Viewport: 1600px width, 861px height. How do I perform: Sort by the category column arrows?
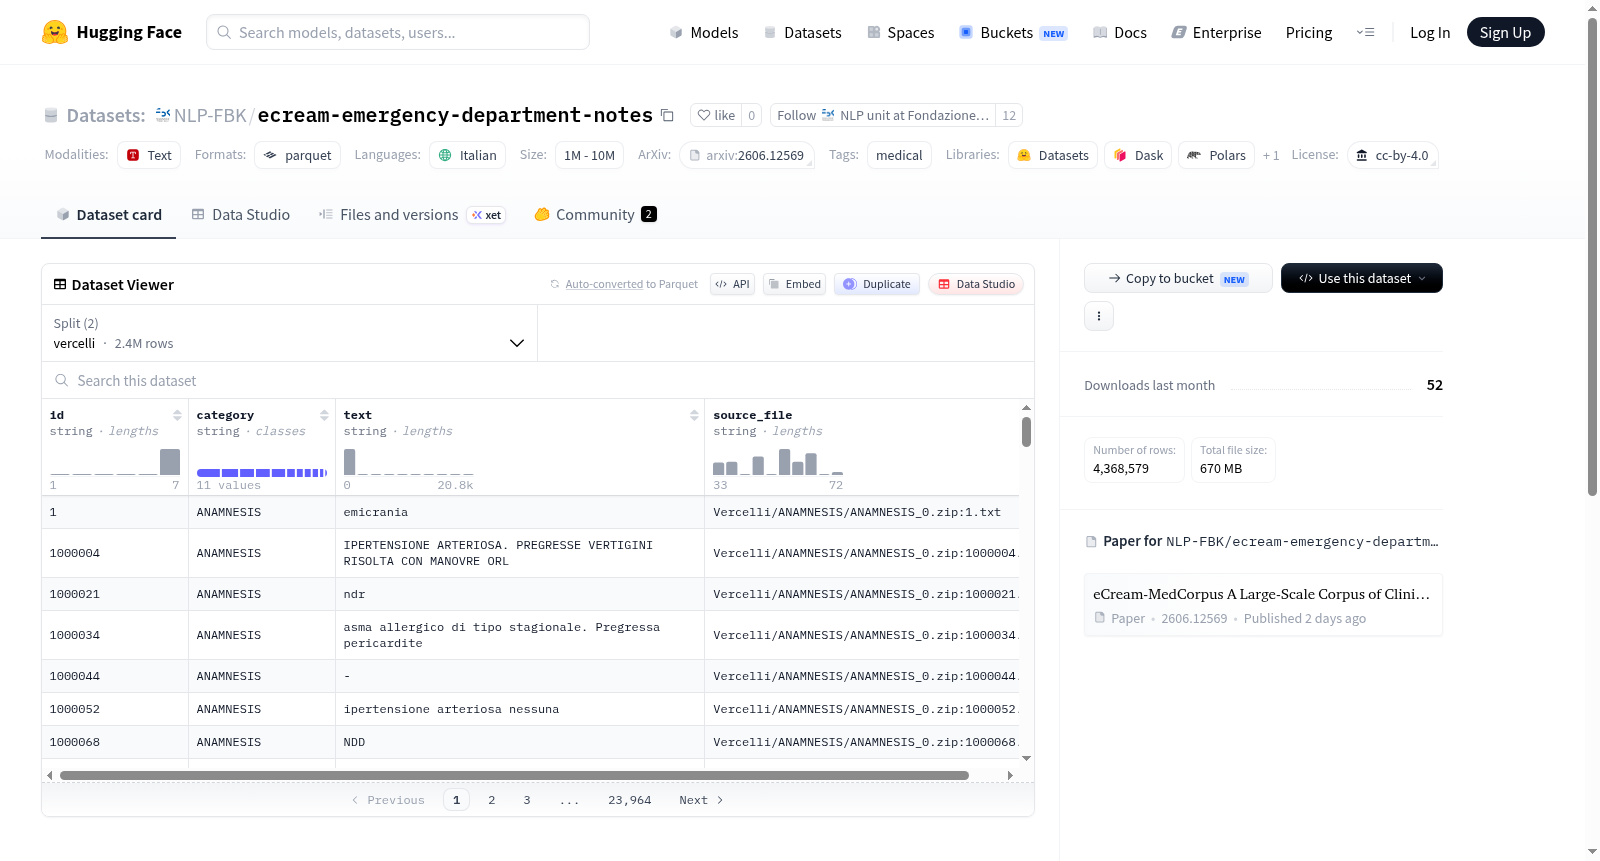coord(324,415)
